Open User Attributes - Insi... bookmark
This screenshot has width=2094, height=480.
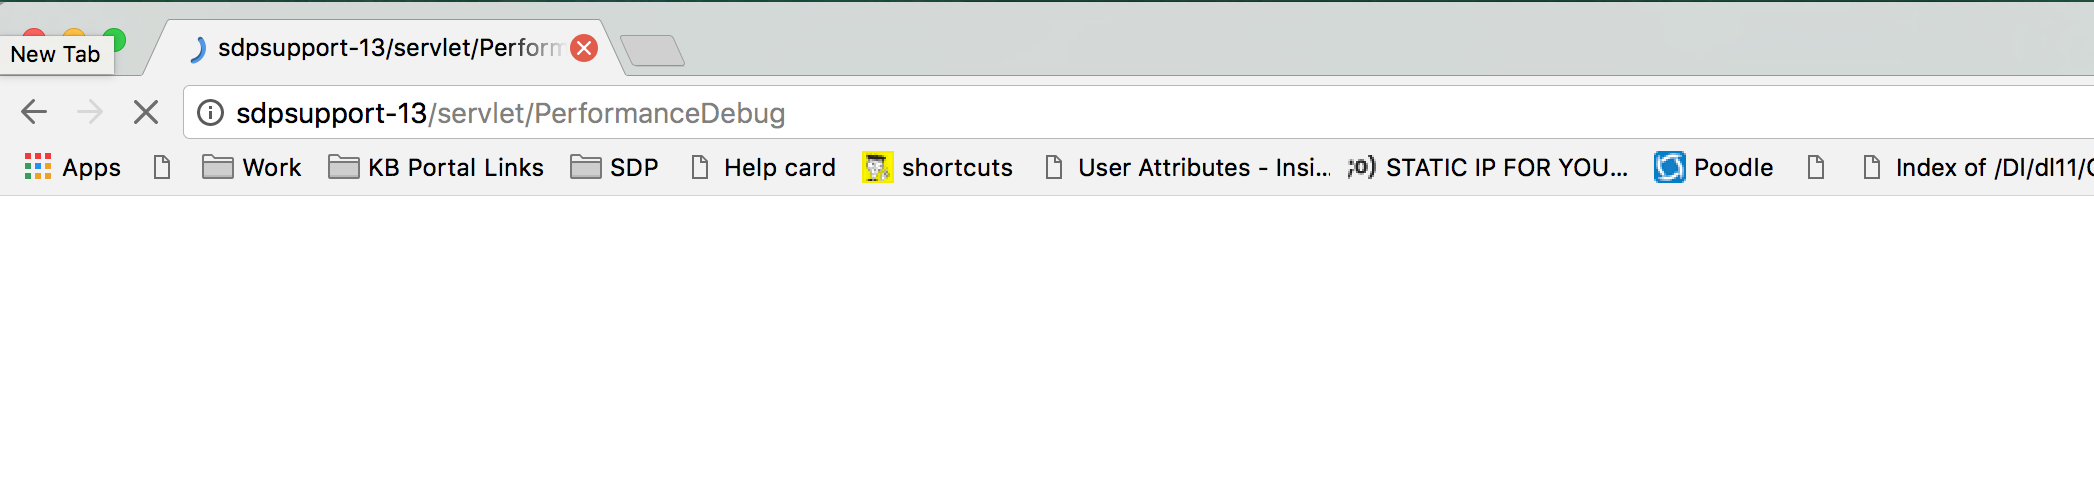pos(1187,167)
